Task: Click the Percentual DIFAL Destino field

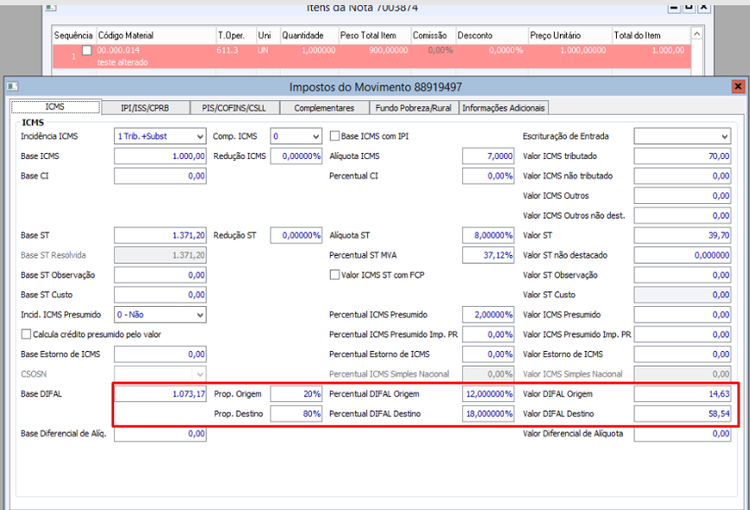Action: click(x=488, y=414)
